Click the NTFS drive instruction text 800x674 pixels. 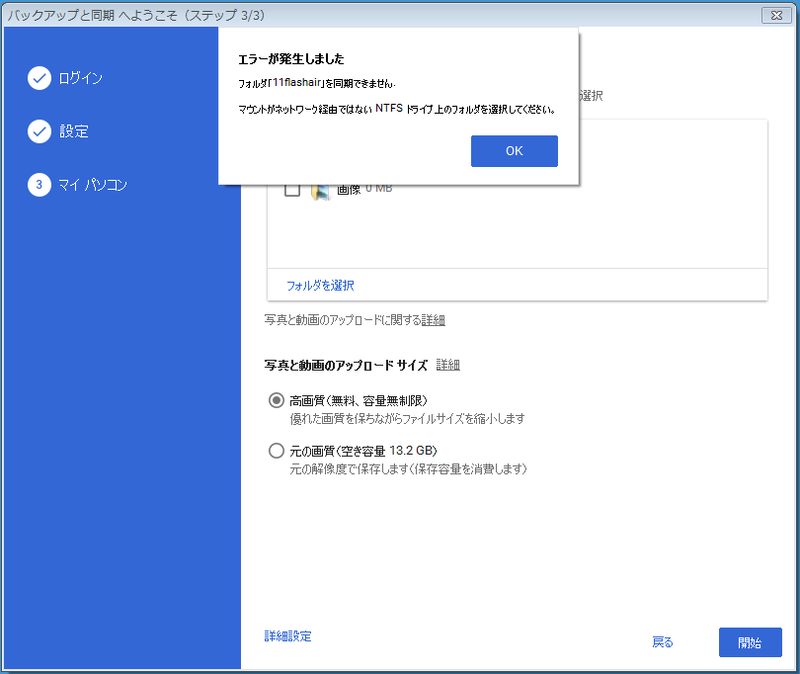(396, 109)
